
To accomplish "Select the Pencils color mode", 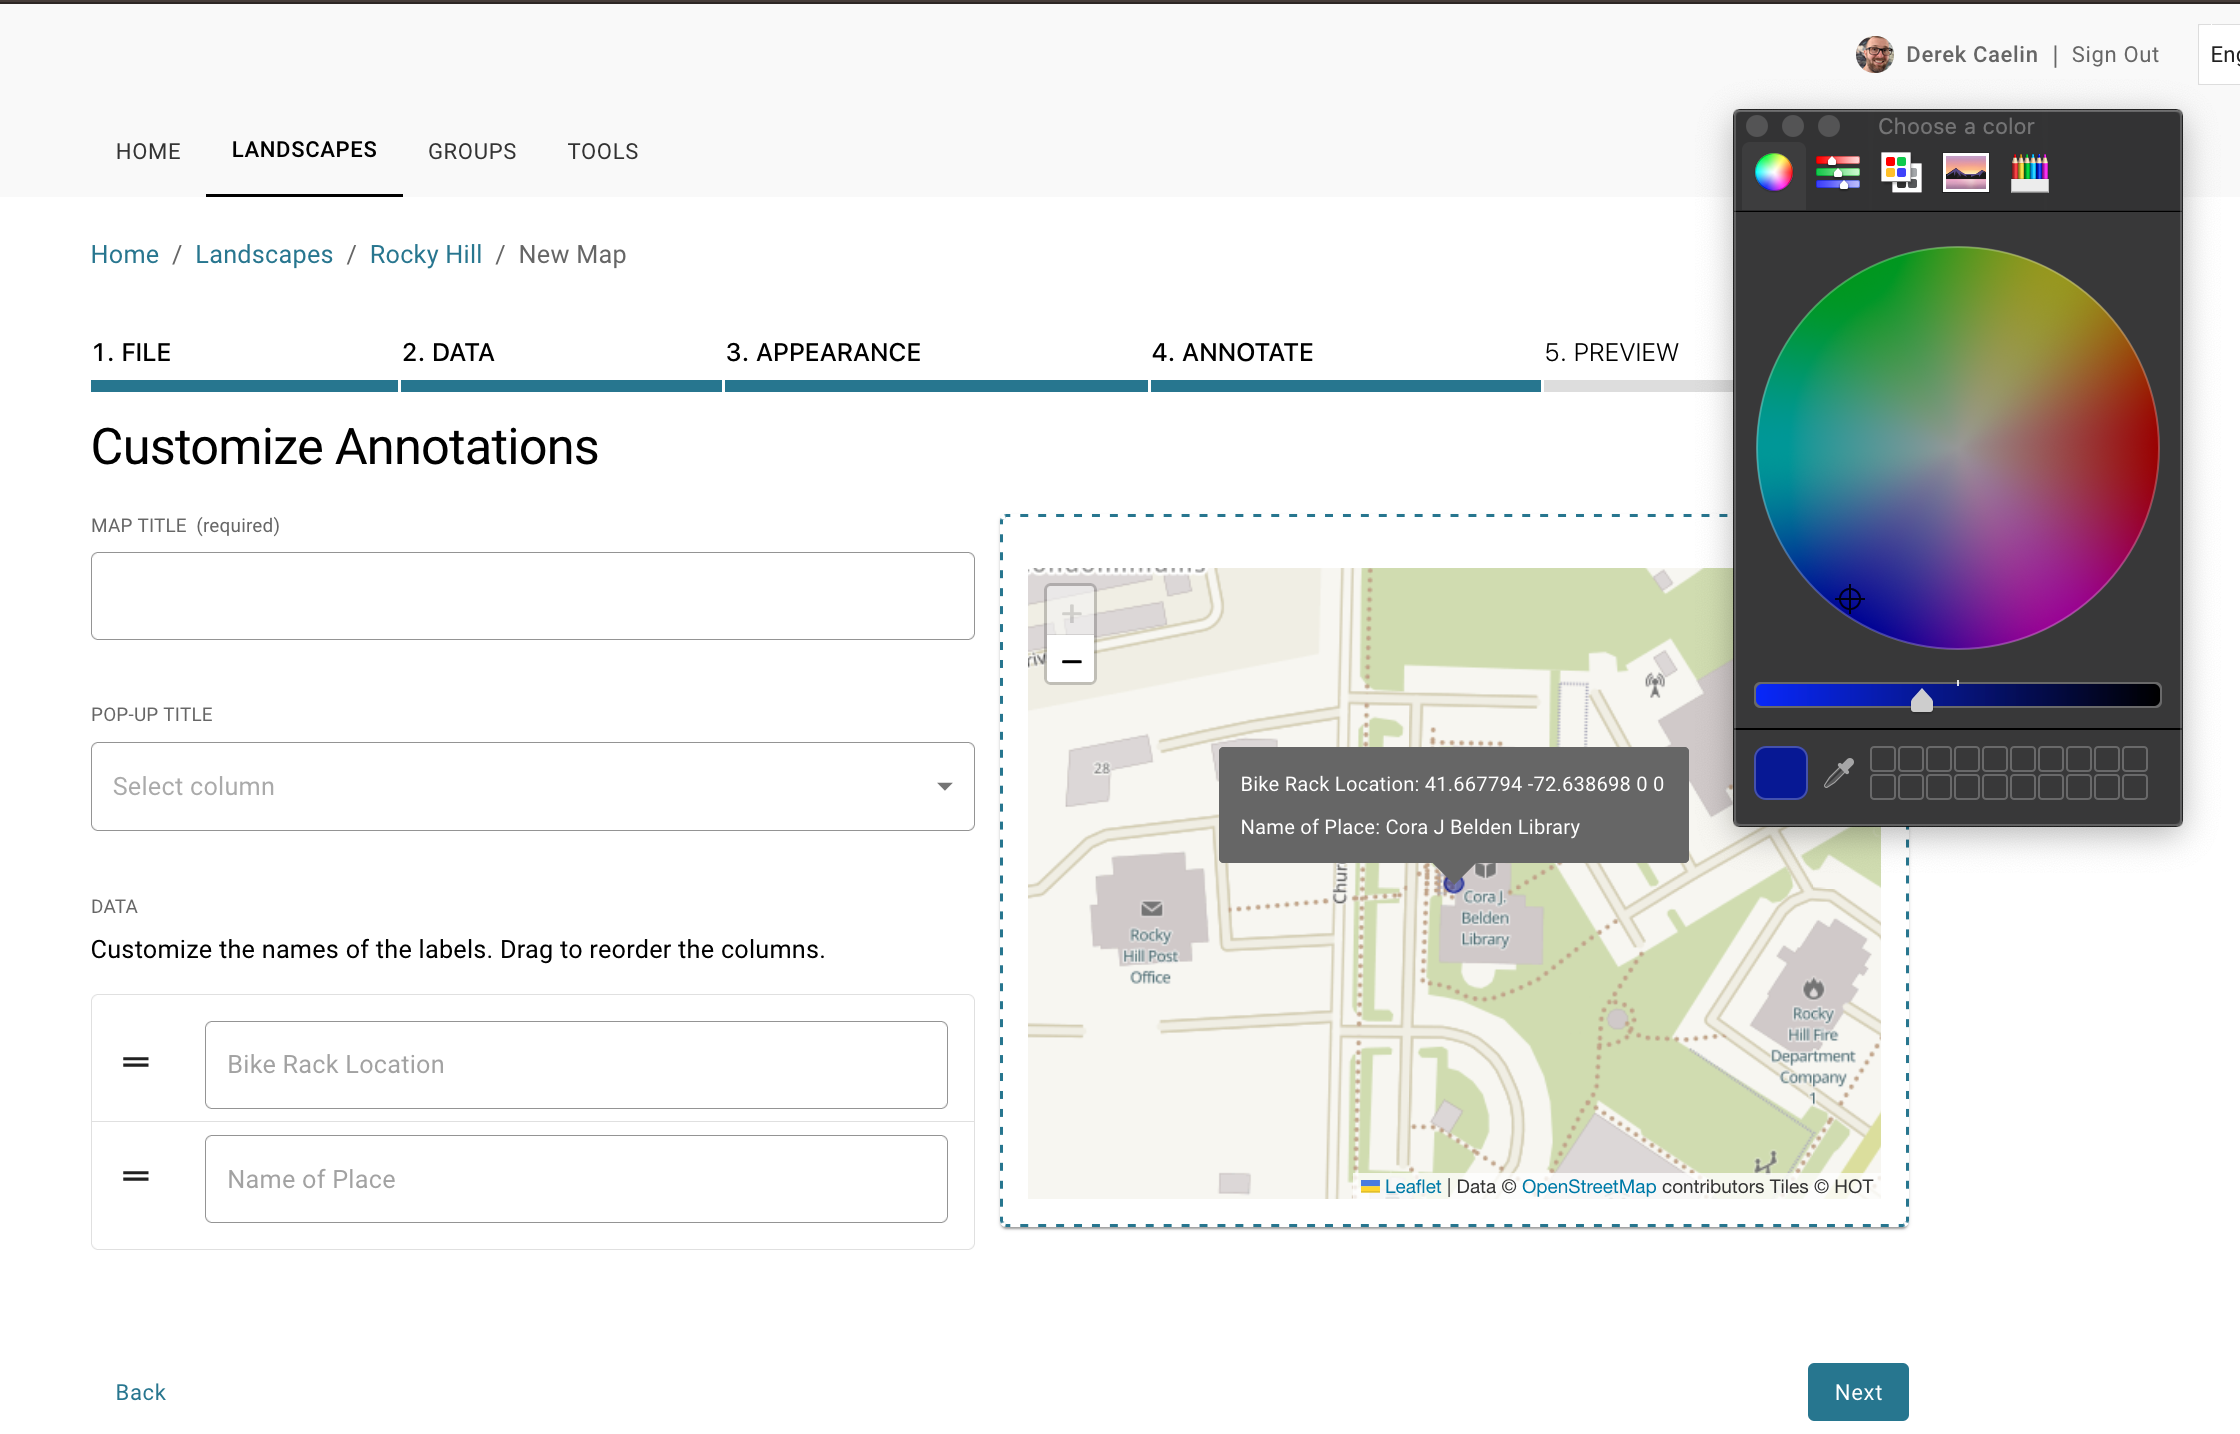I will [2029, 172].
